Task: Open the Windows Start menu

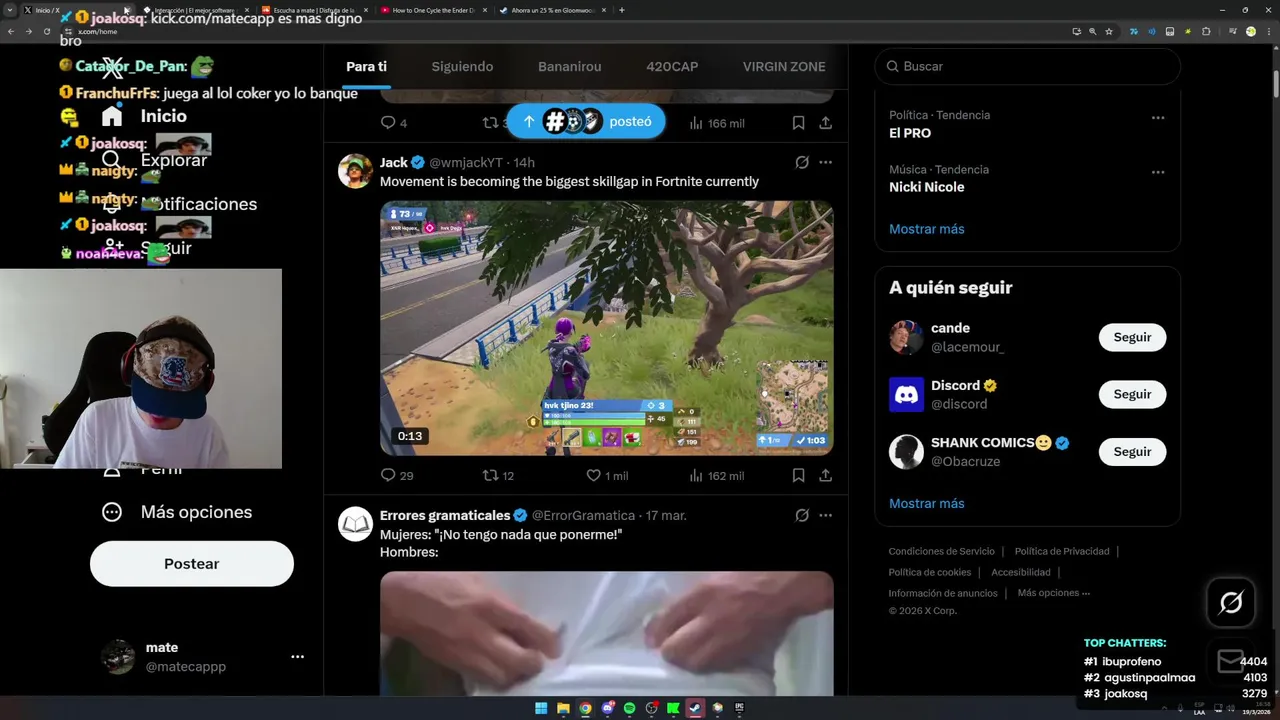Action: click(541, 708)
